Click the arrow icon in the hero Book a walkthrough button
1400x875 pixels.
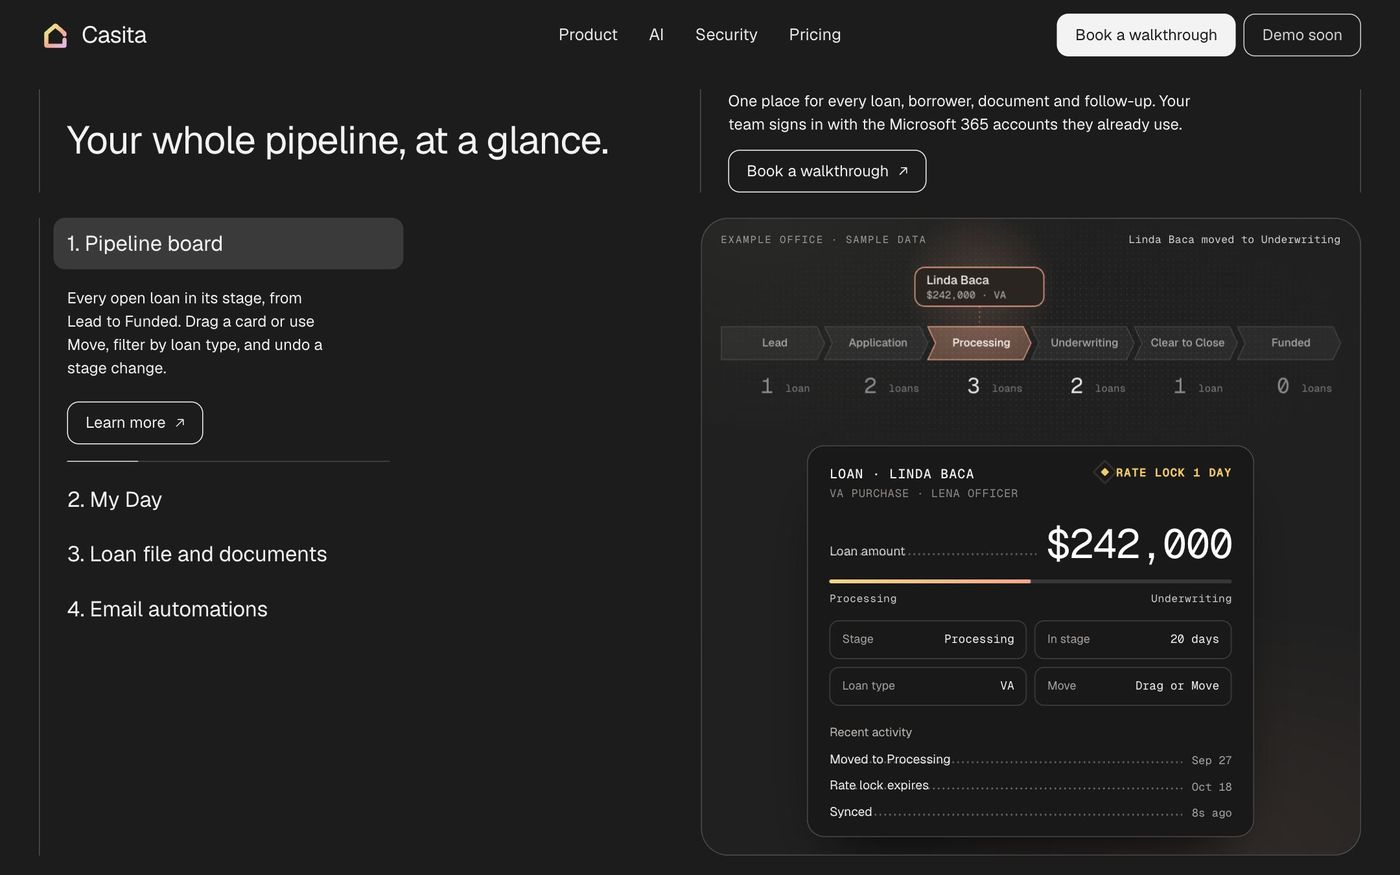point(903,171)
